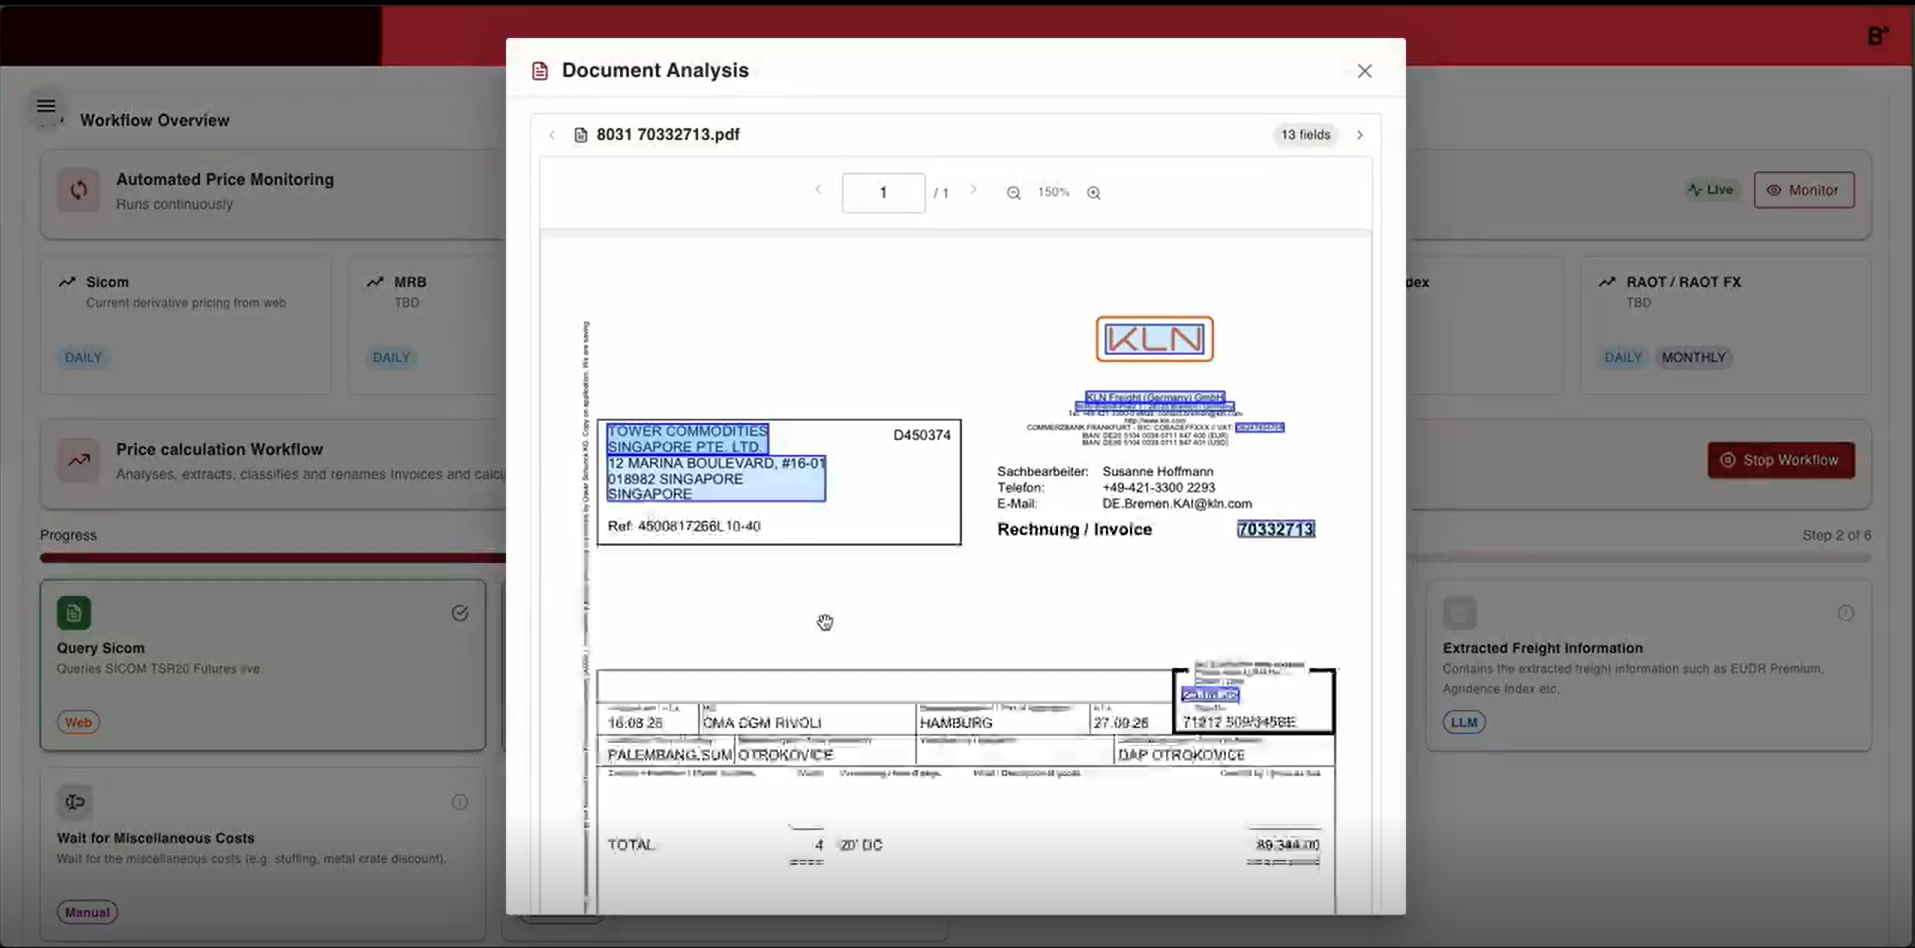1915x948 pixels.
Task: Click the workflow progress bar
Action: click(x=272, y=558)
